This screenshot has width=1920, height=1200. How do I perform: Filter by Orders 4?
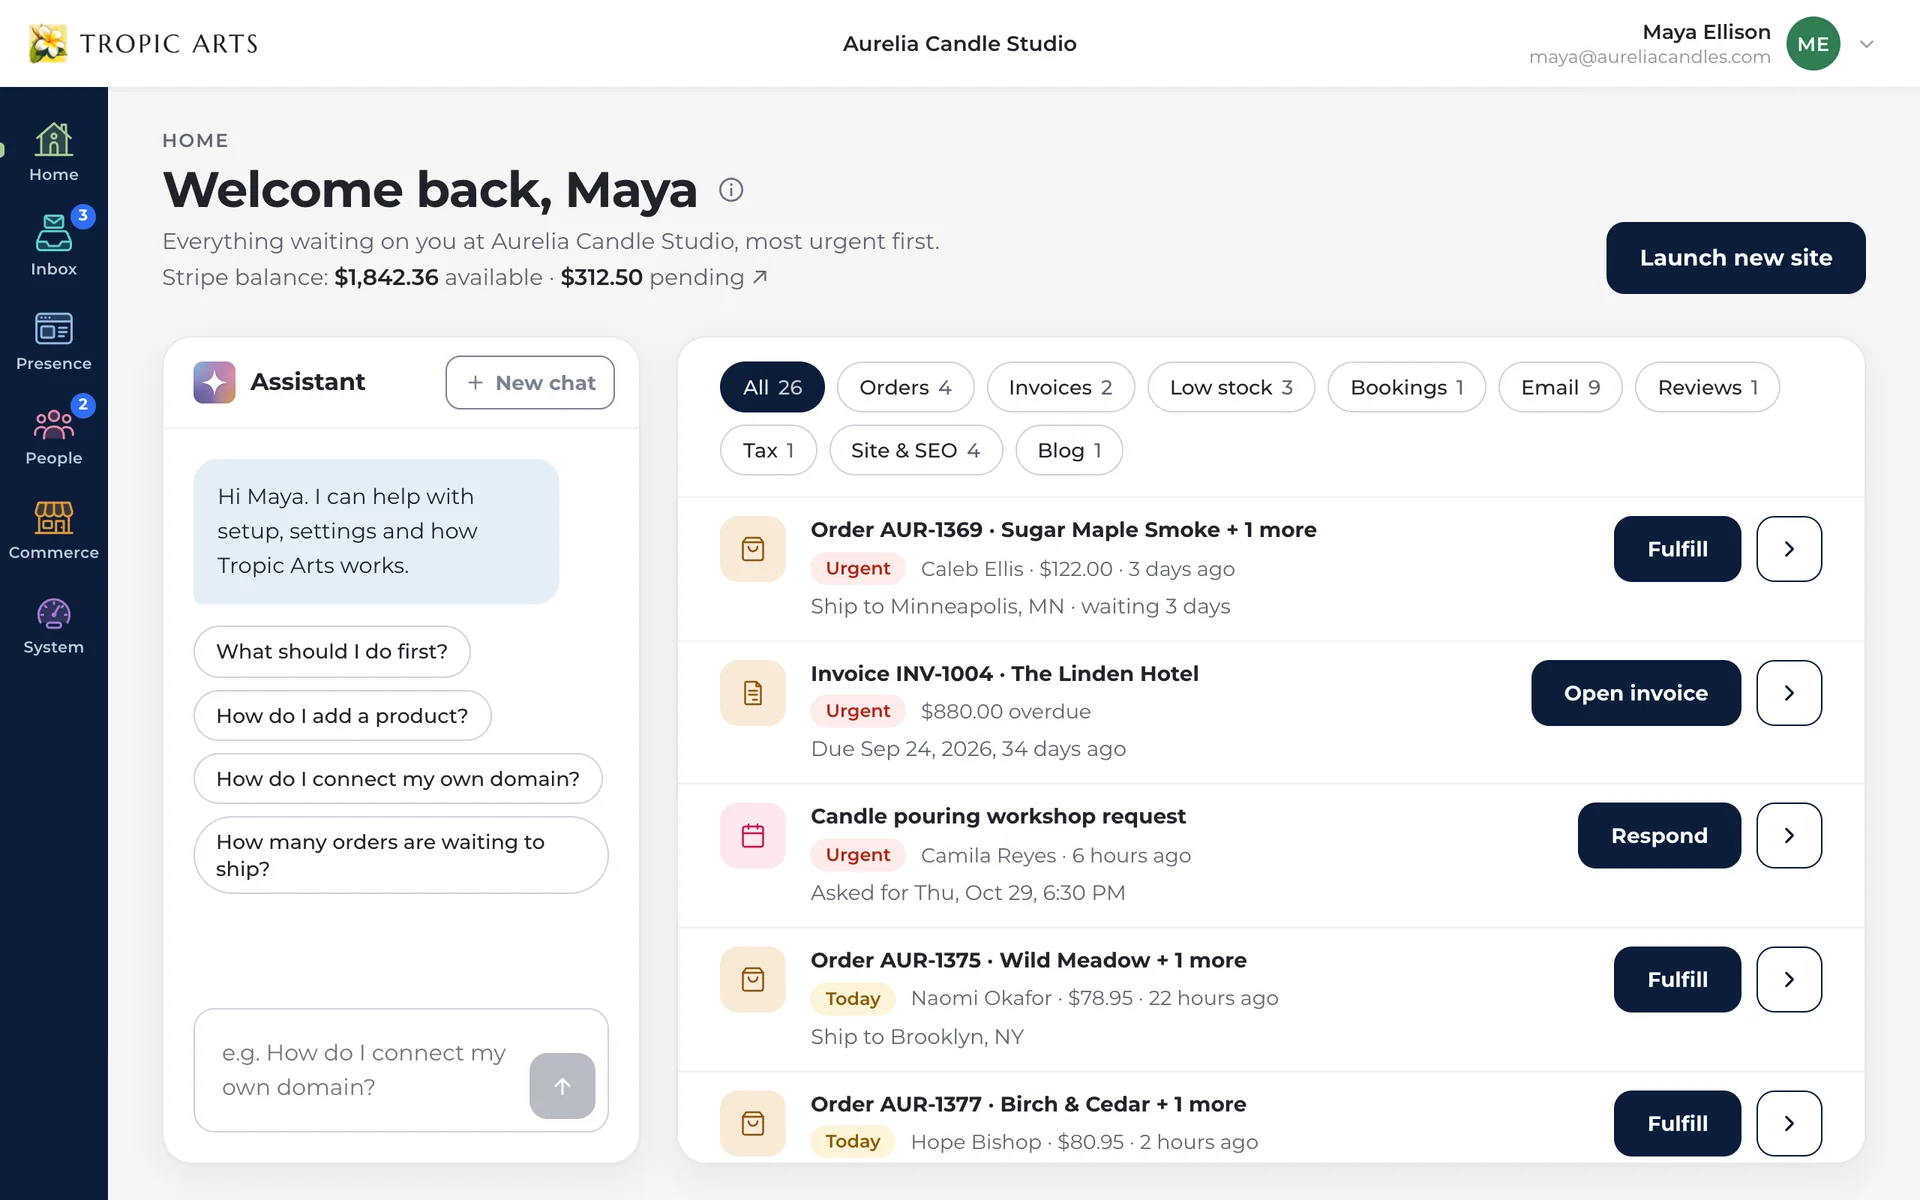click(905, 387)
